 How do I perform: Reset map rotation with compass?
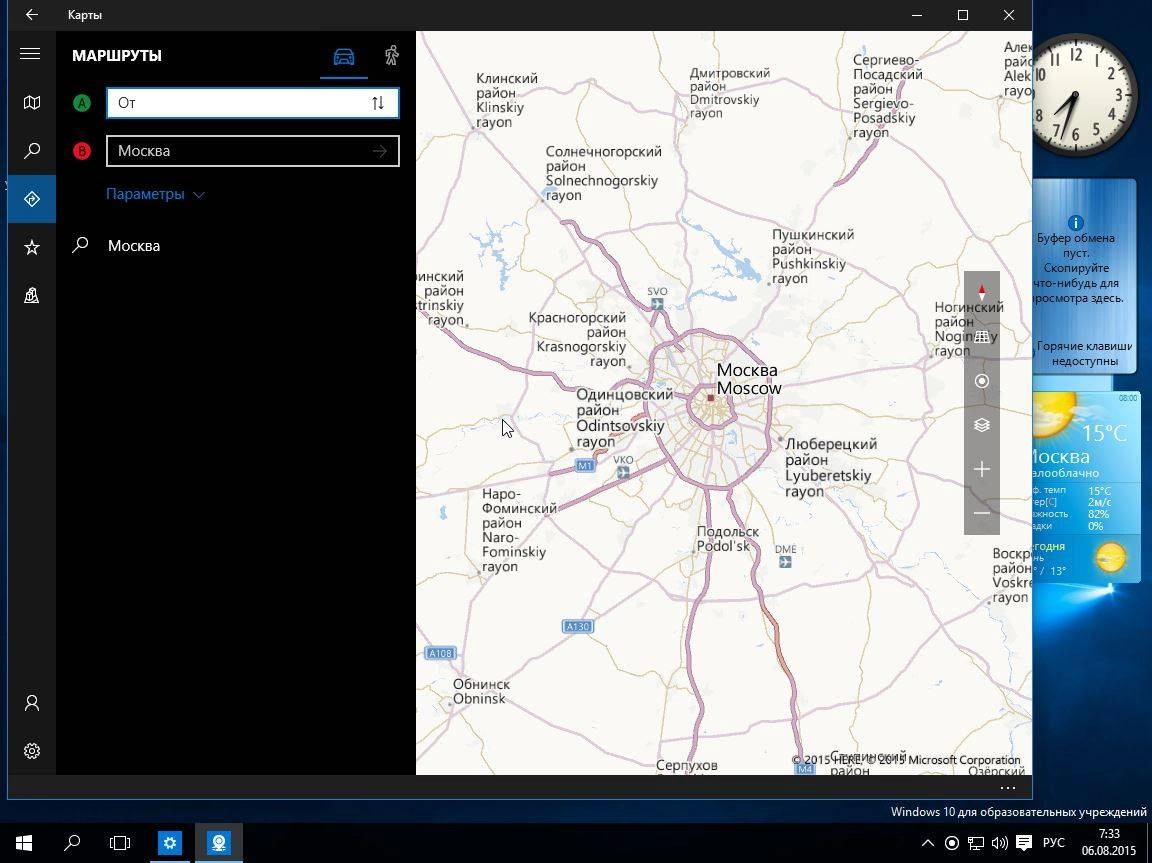[982, 292]
